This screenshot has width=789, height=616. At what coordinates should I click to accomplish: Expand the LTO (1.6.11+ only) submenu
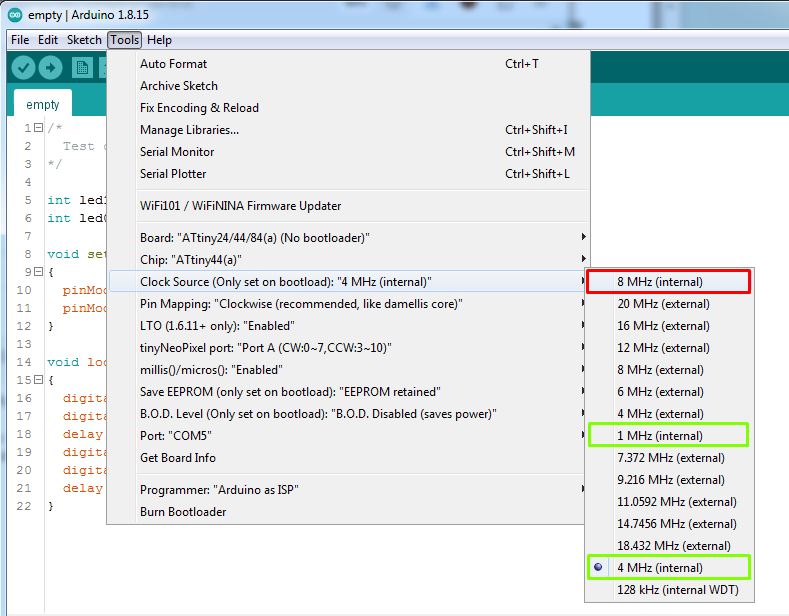[x=348, y=326]
